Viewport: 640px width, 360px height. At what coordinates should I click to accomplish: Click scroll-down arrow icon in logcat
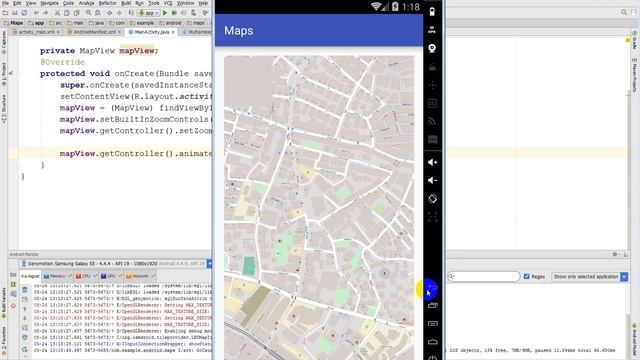point(25,318)
